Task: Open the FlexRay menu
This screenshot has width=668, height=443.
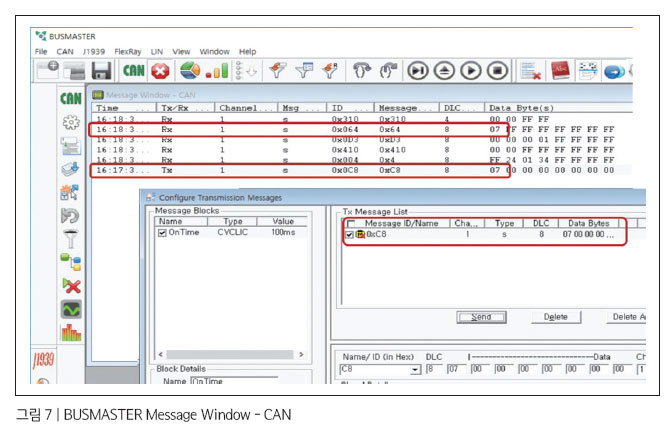Action: 128,52
